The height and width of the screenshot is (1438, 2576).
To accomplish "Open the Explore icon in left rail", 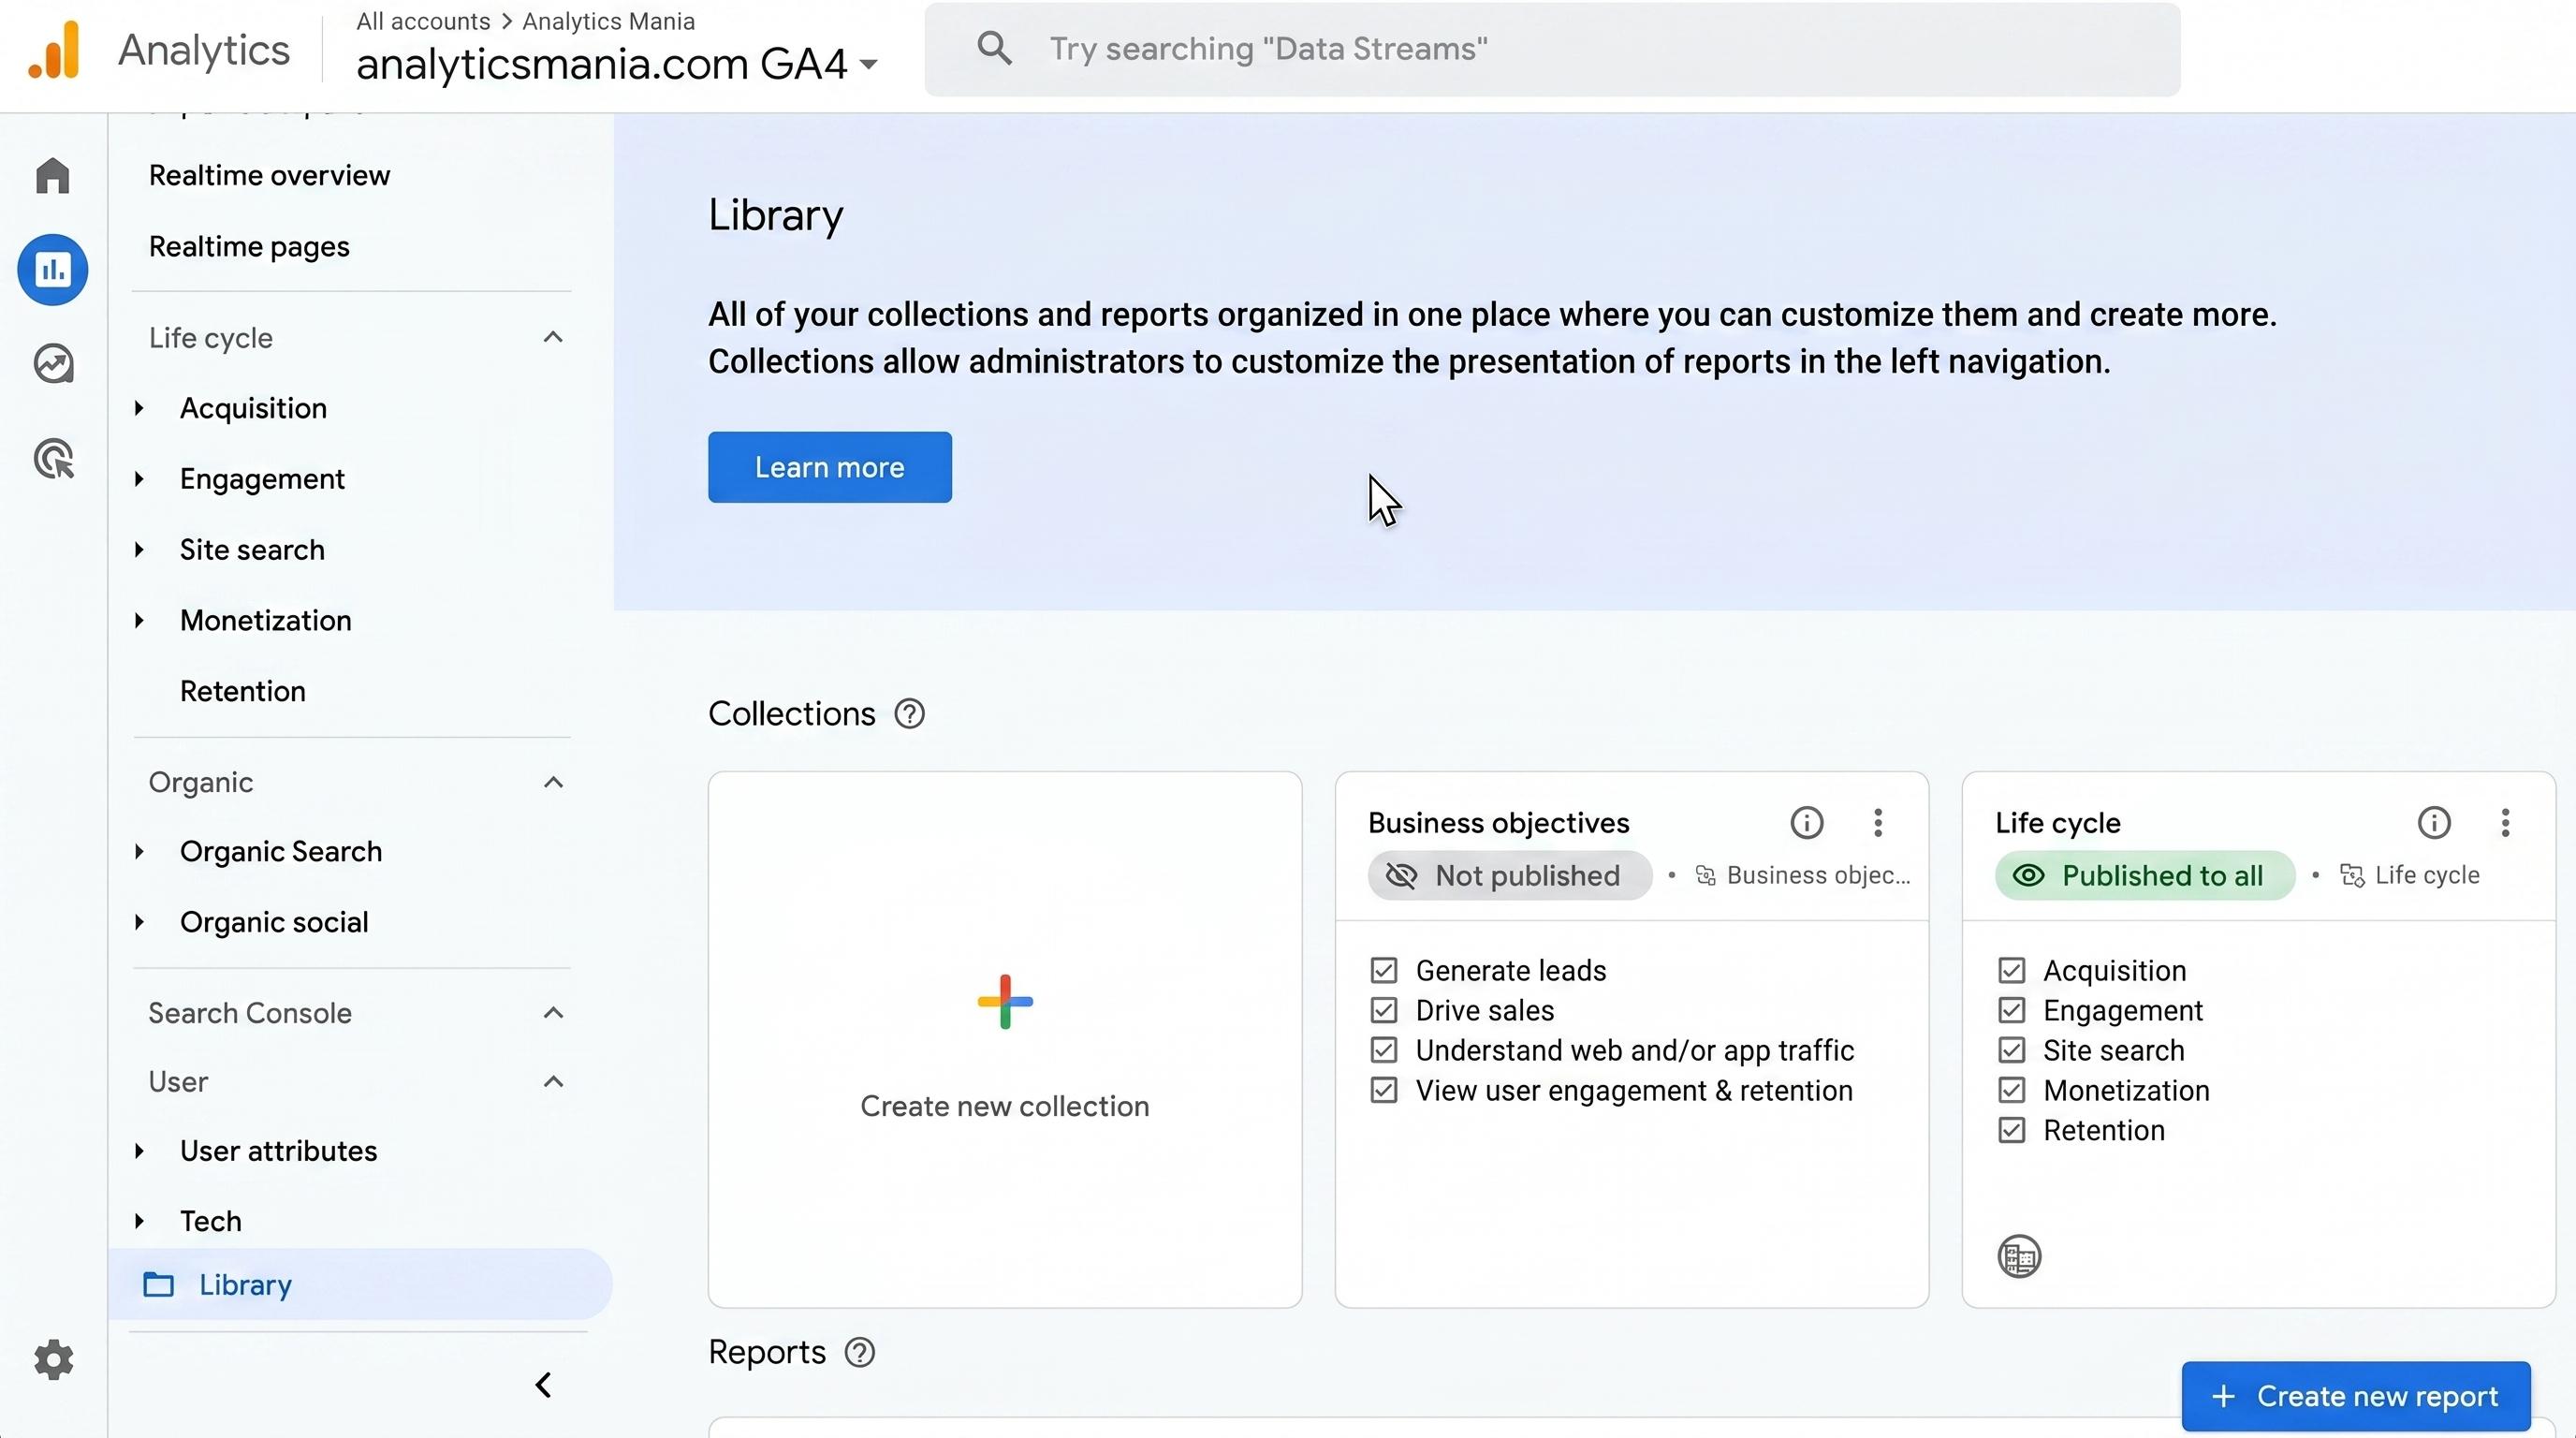I will click(x=53, y=363).
